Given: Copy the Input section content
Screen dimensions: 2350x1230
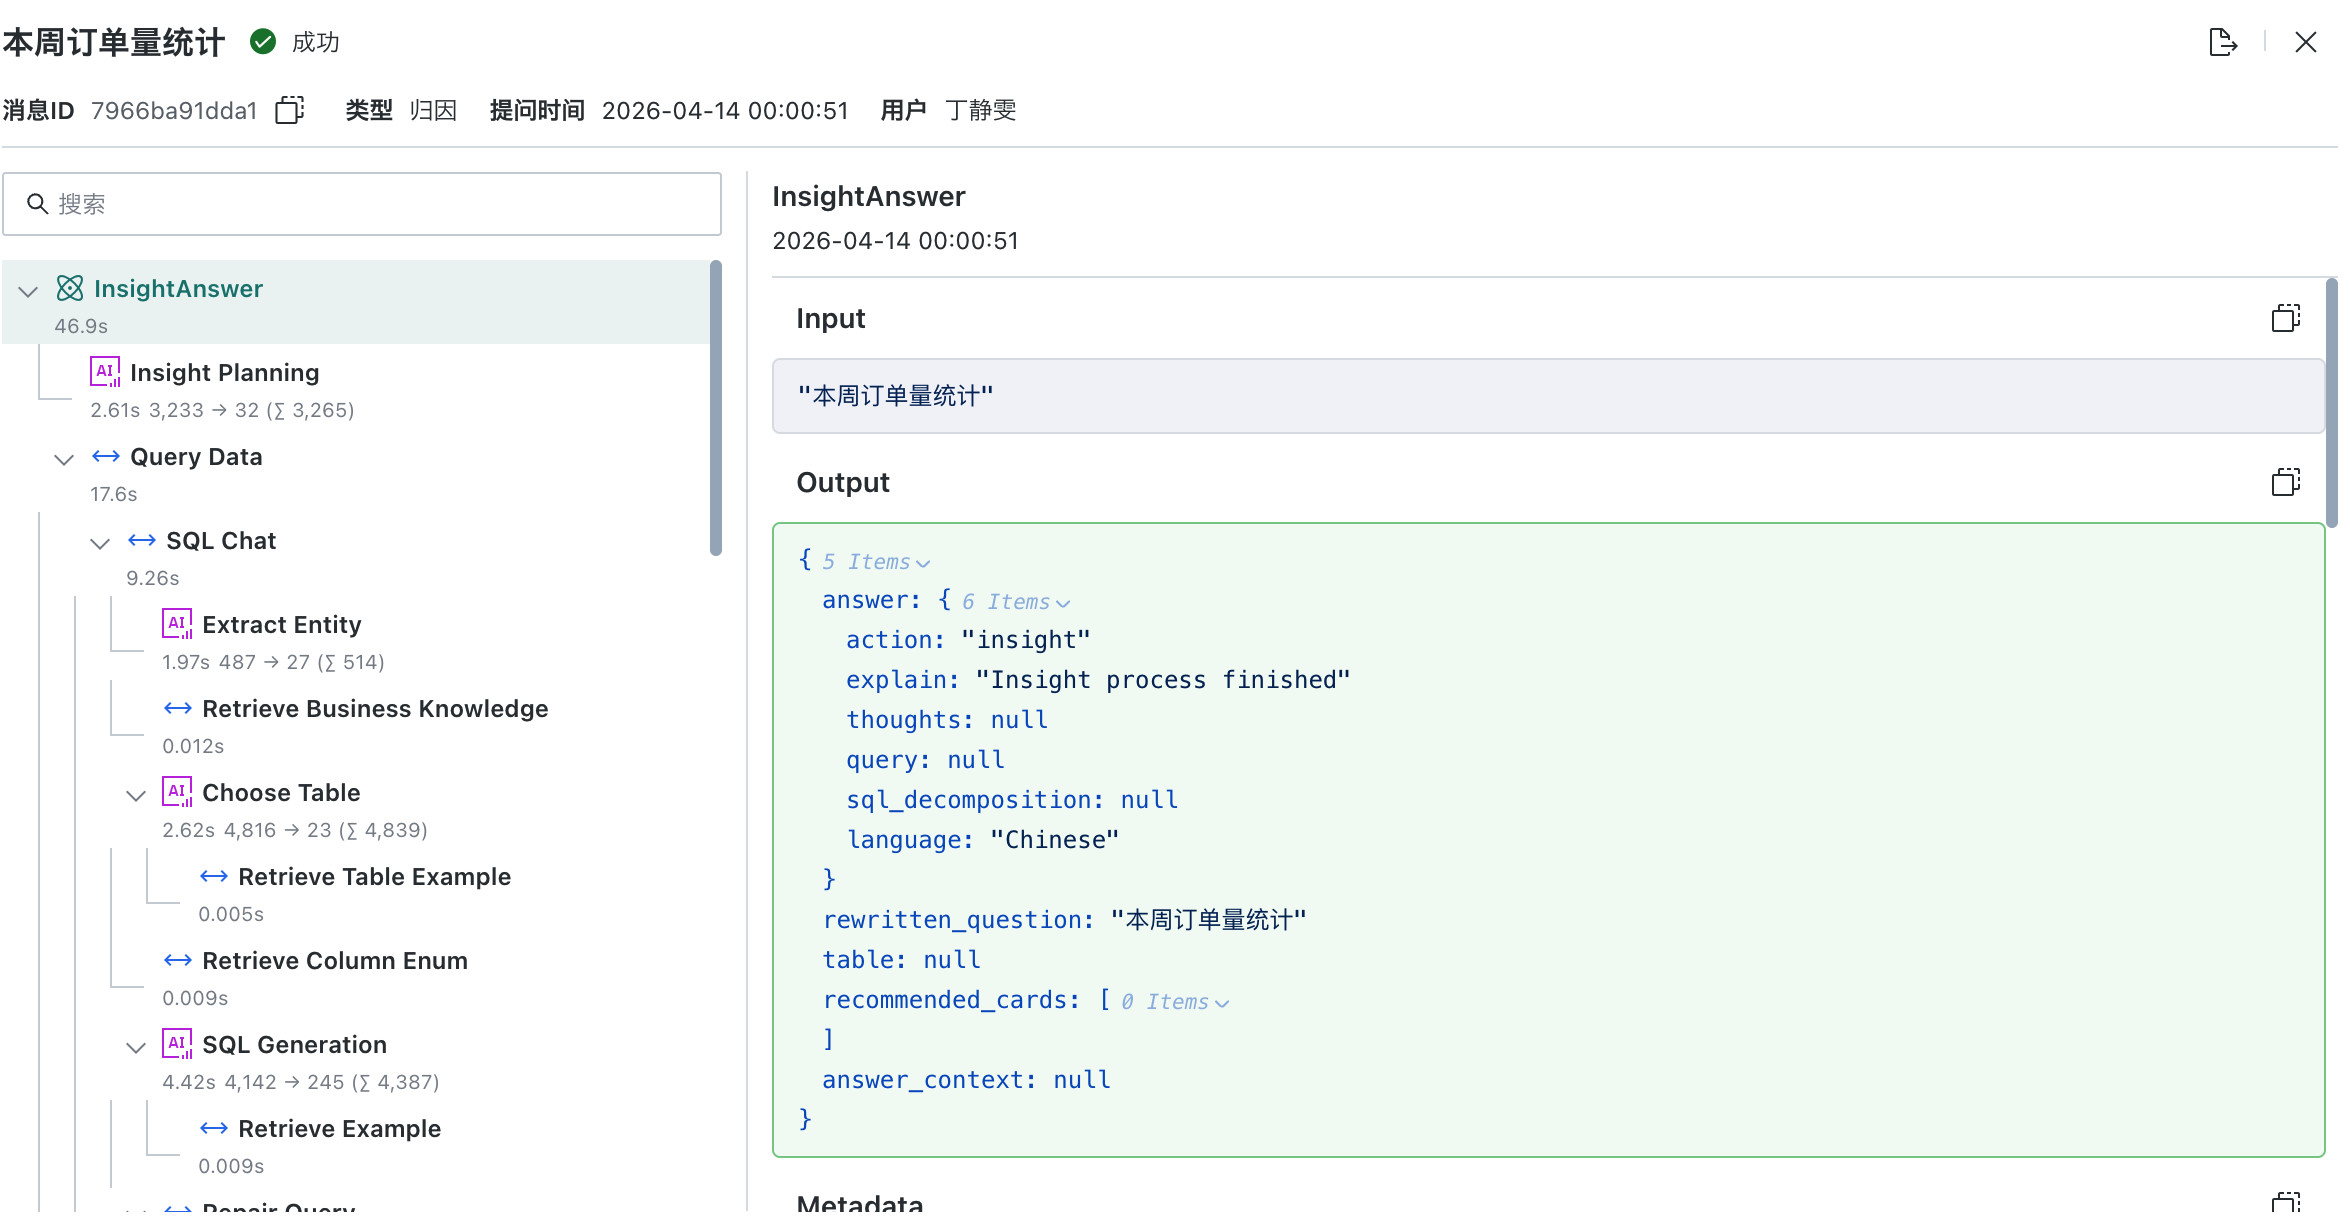Looking at the screenshot, I should [x=2285, y=318].
